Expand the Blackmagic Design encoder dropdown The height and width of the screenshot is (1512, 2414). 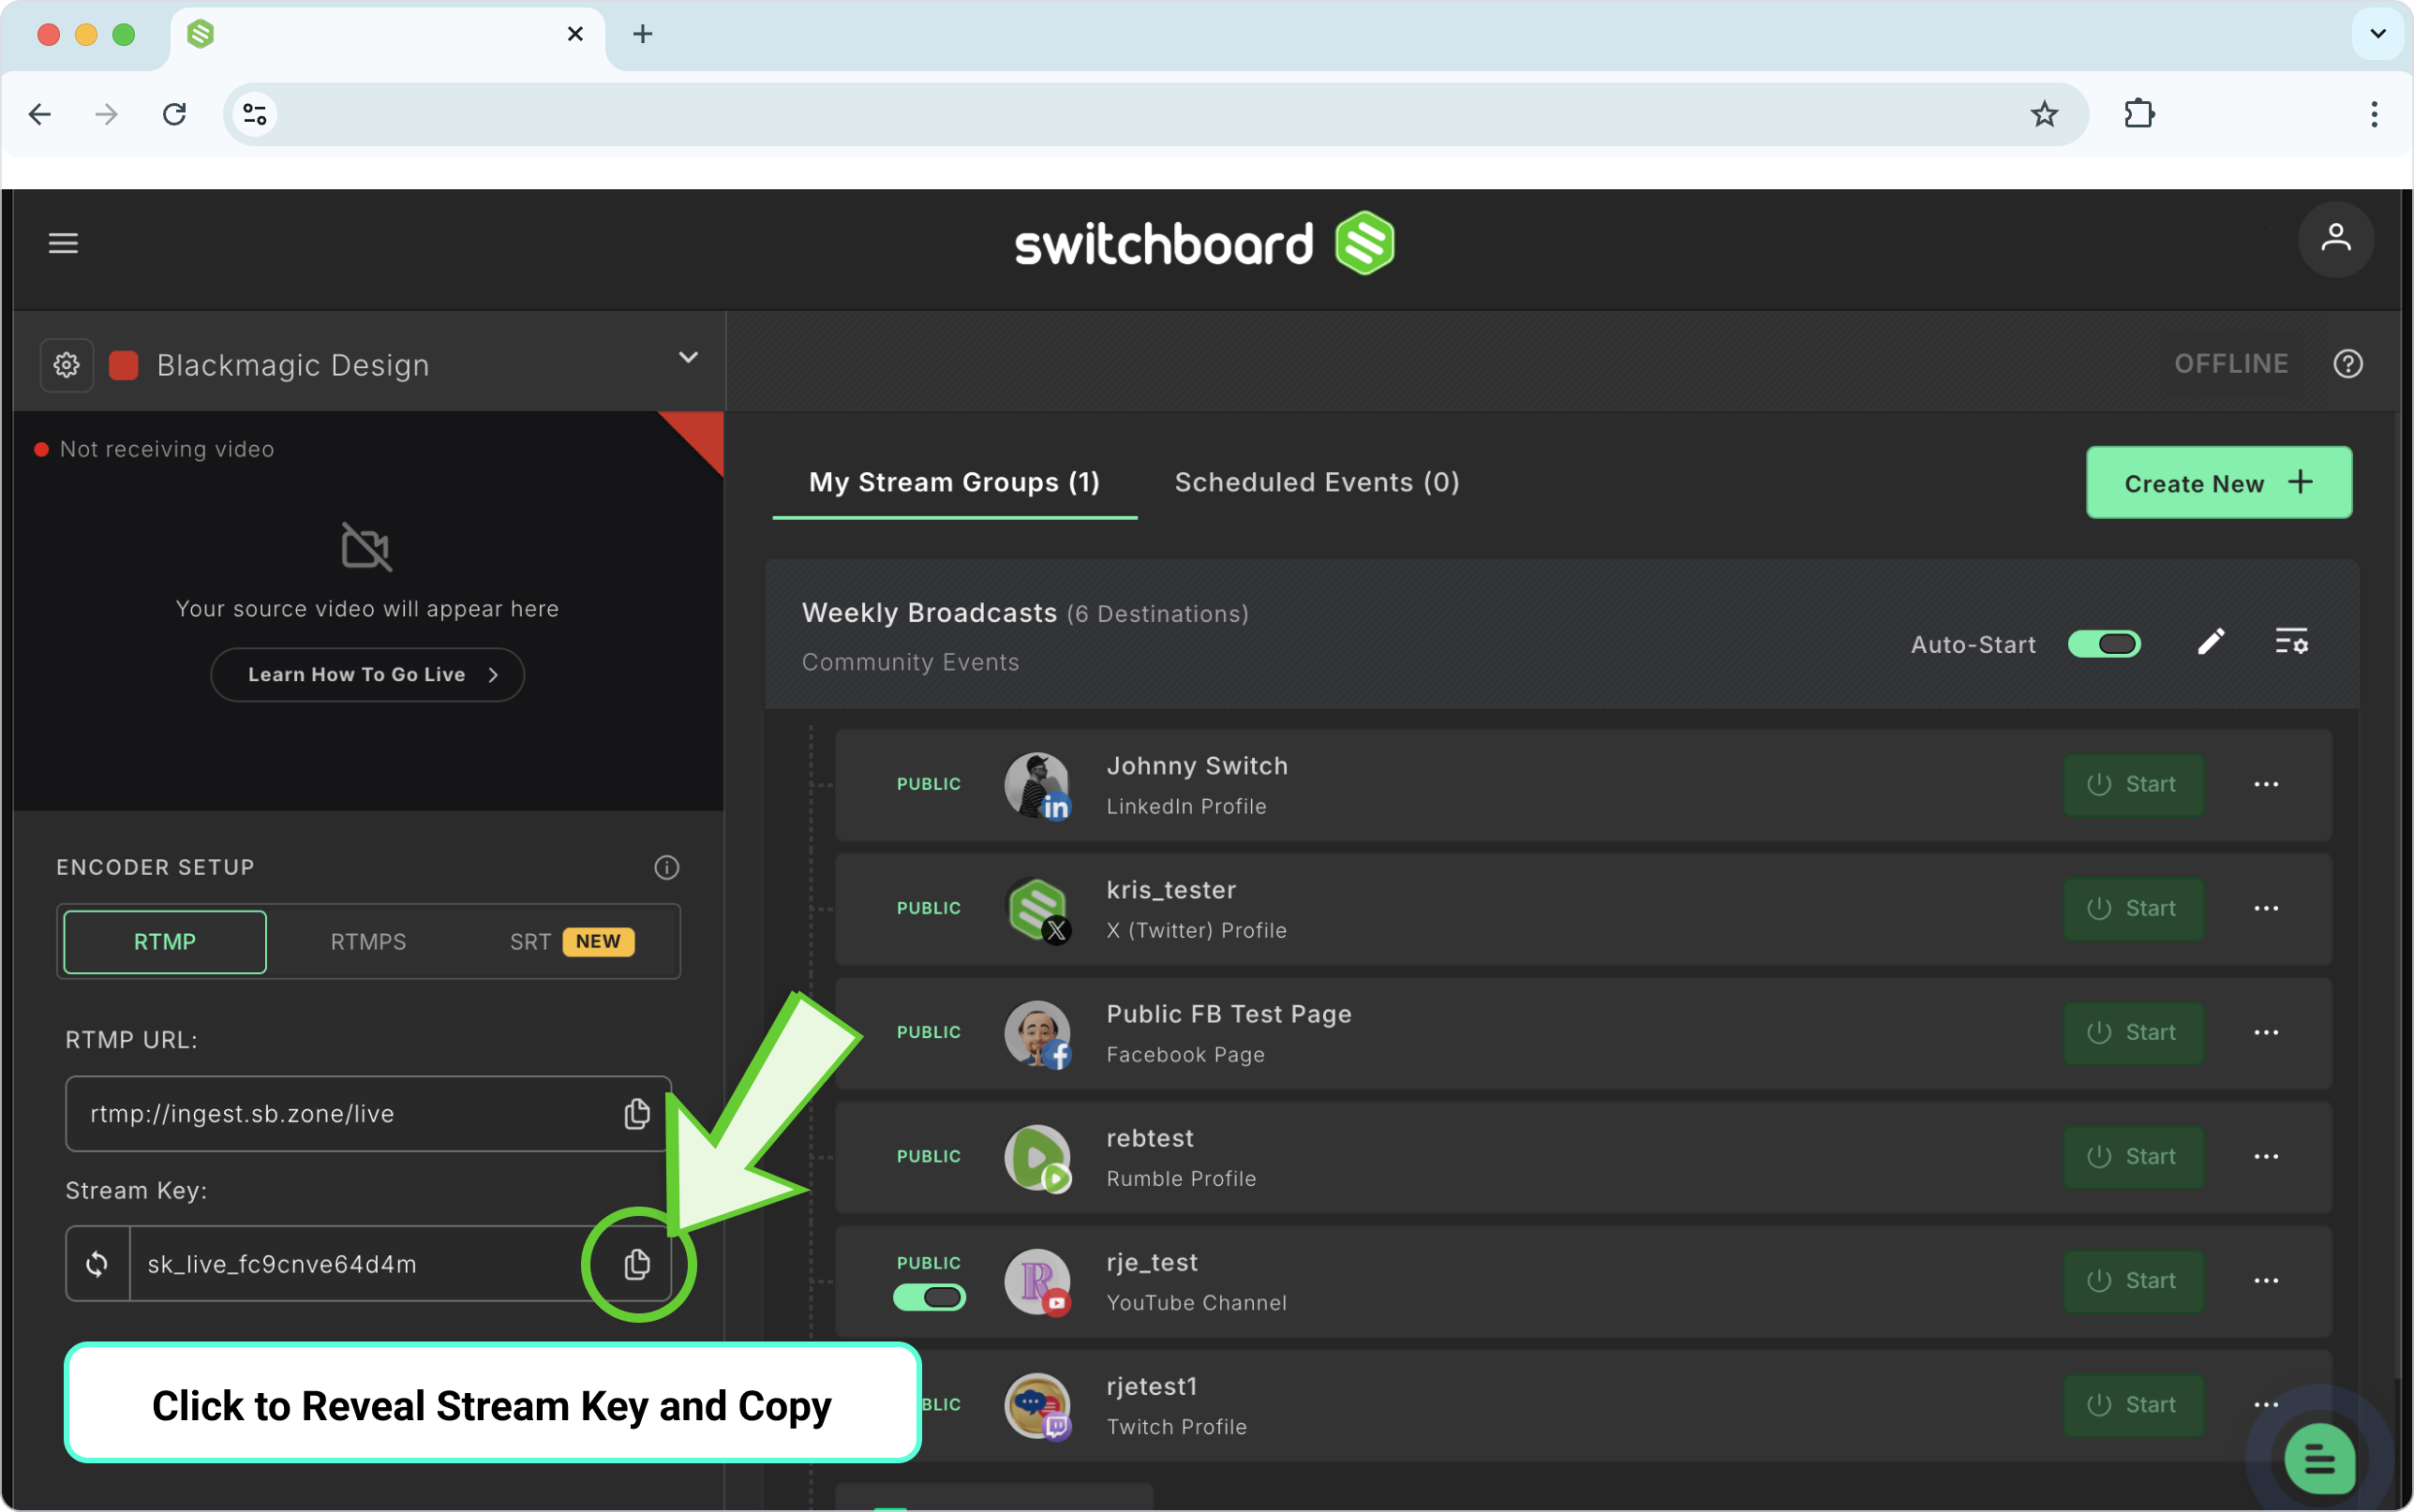pos(688,358)
